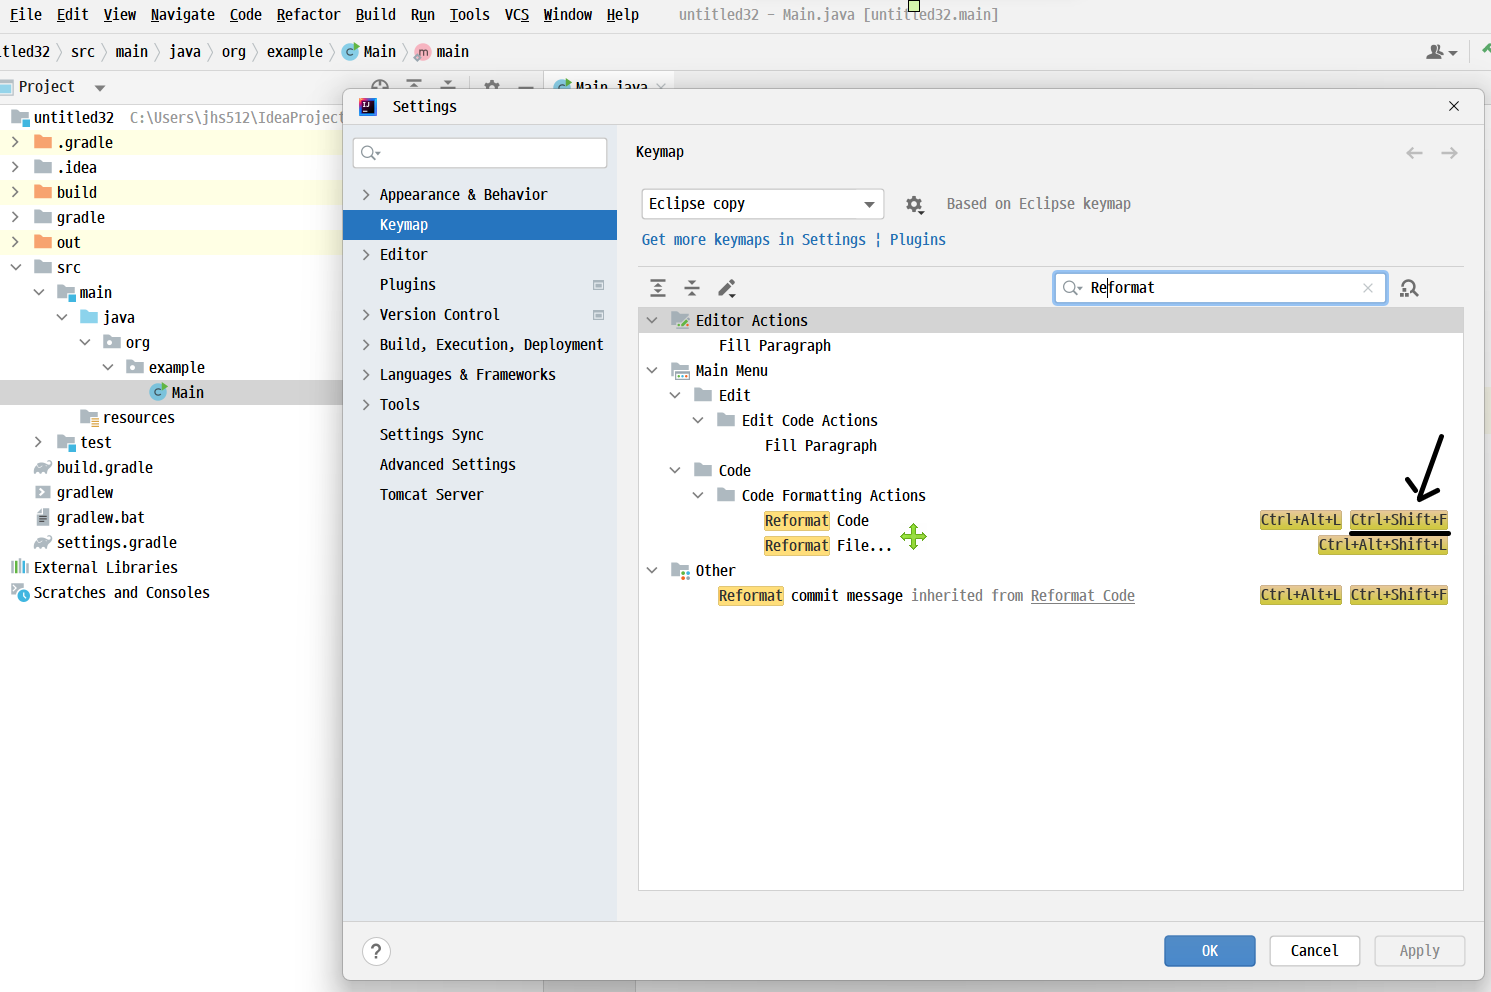Image resolution: width=1491 pixels, height=992 pixels.
Task: Select Reformat commit message action row
Action: (1051, 595)
